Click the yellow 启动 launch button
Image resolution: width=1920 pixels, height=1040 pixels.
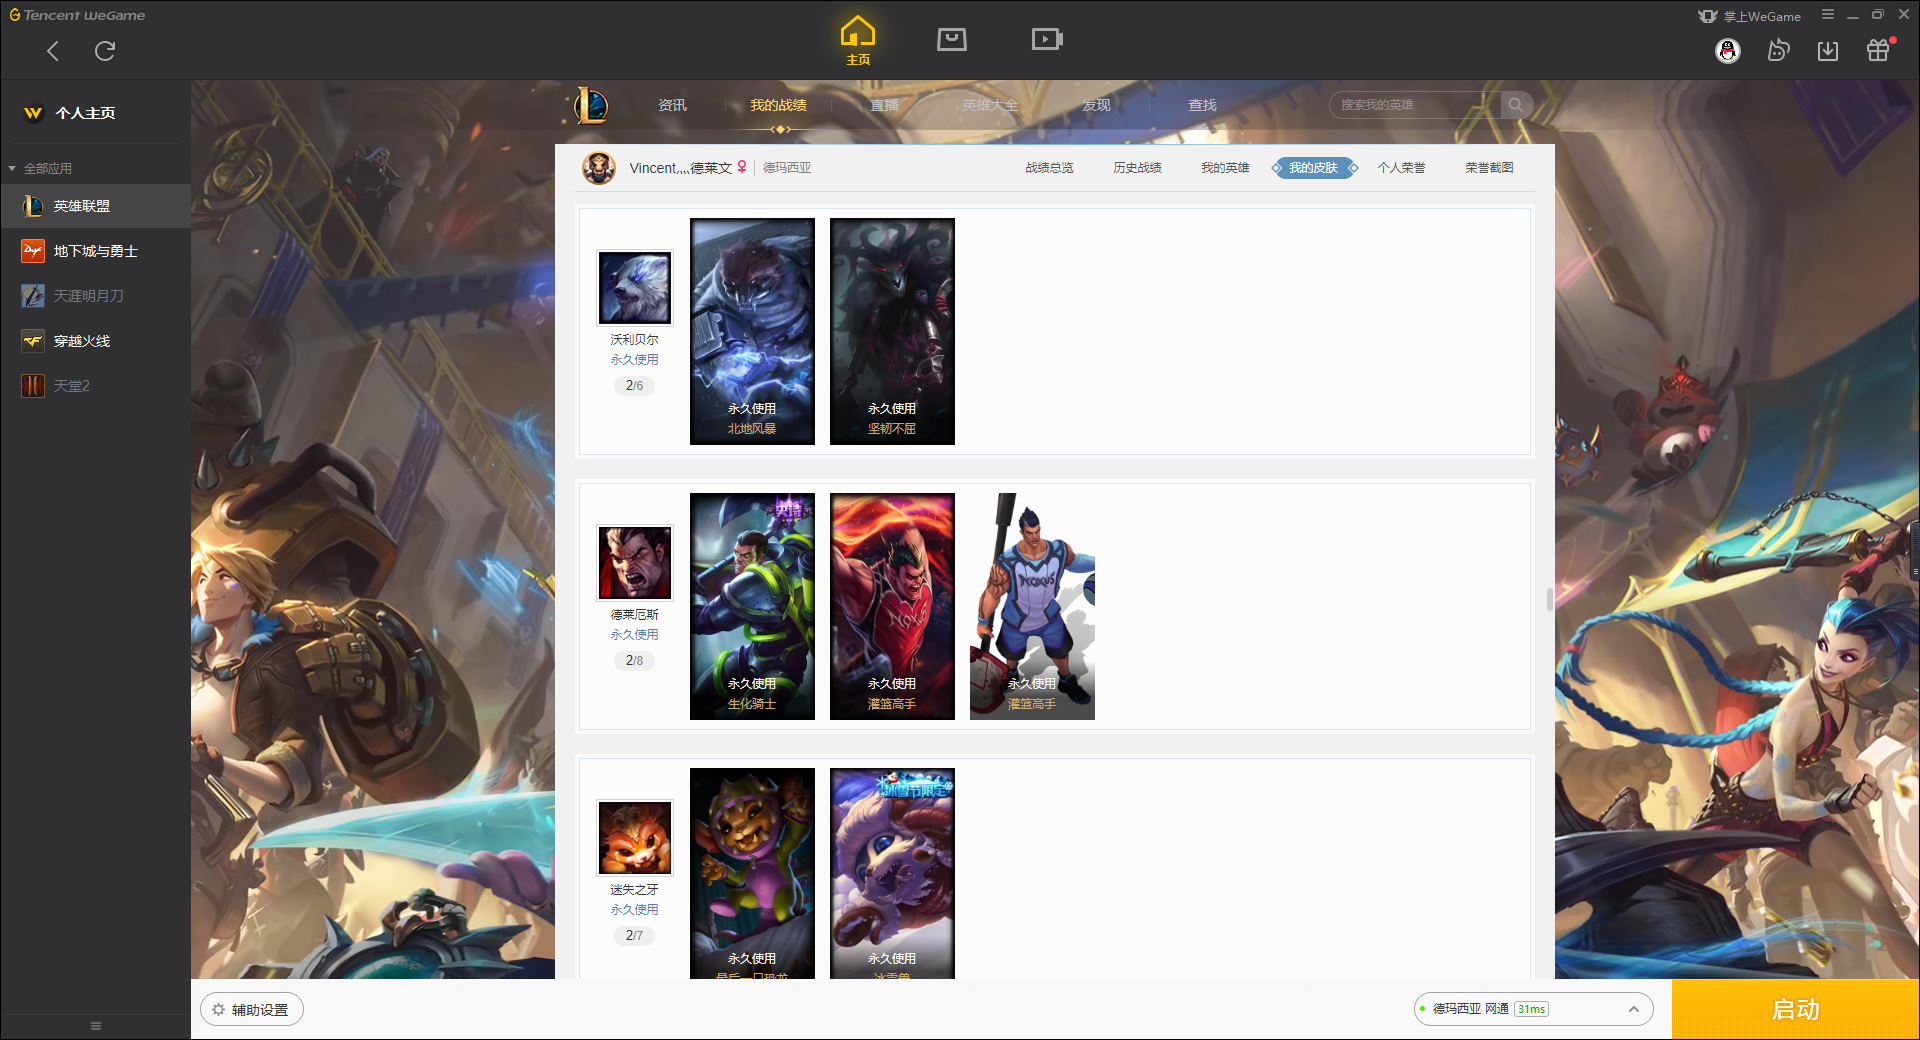(x=1795, y=1010)
